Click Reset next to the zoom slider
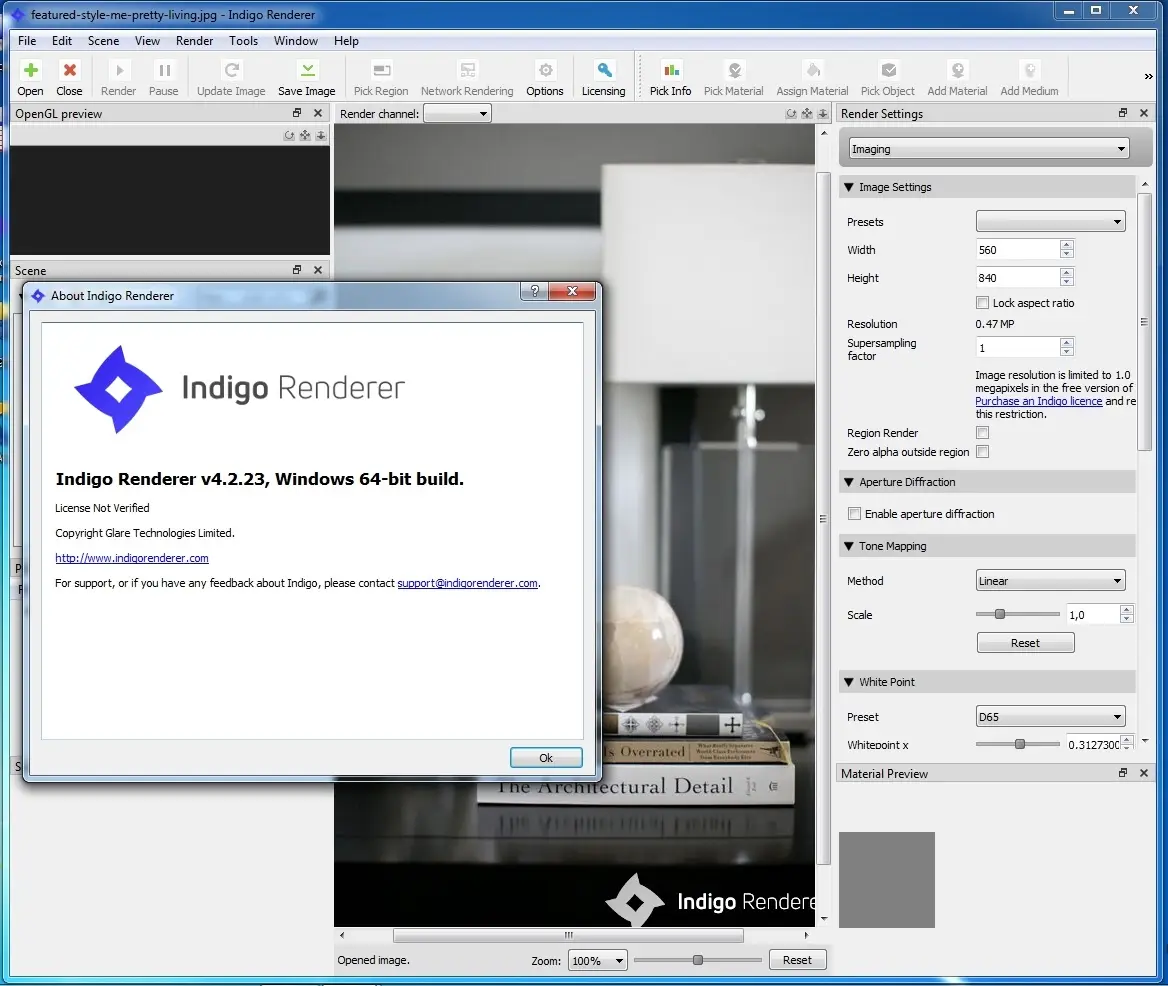Screen dimensions: 1168x986 pyautogui.click(x=797, y=960)
